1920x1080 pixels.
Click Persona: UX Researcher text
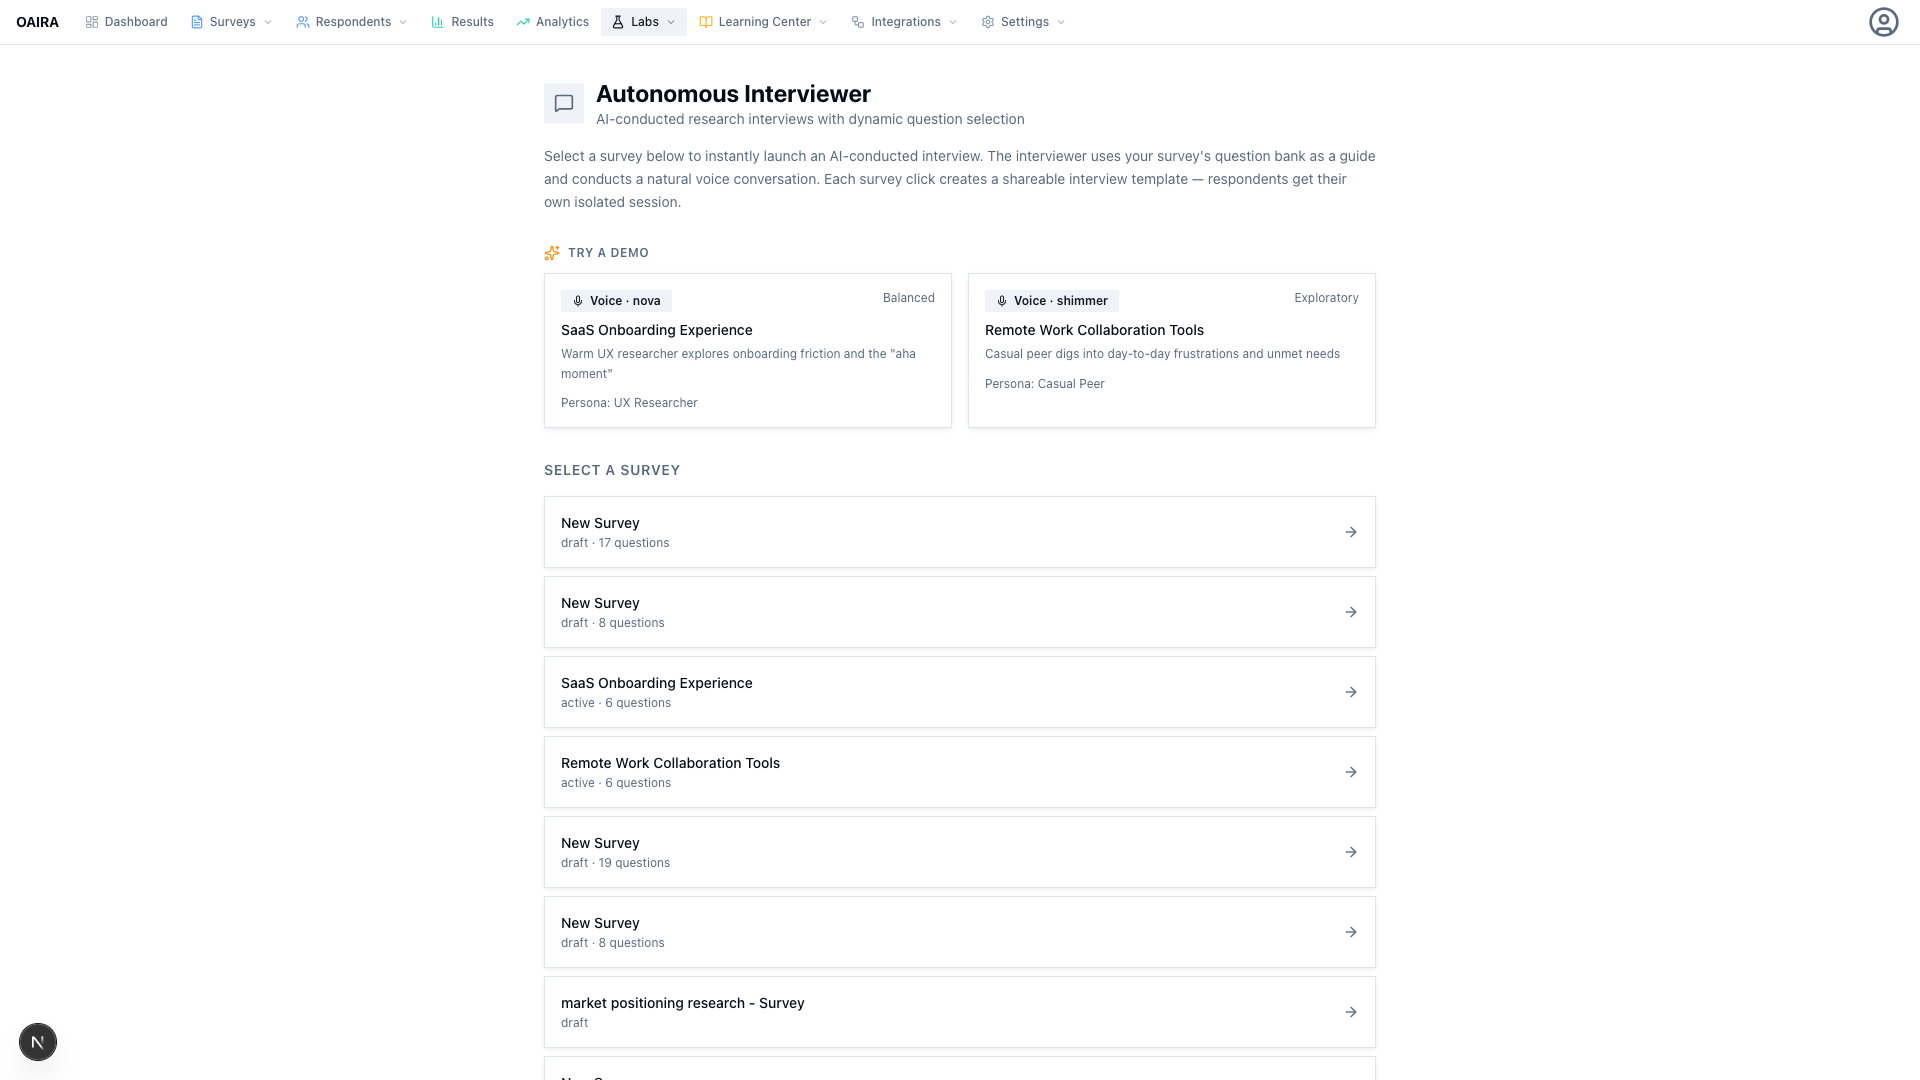(629, 403)
